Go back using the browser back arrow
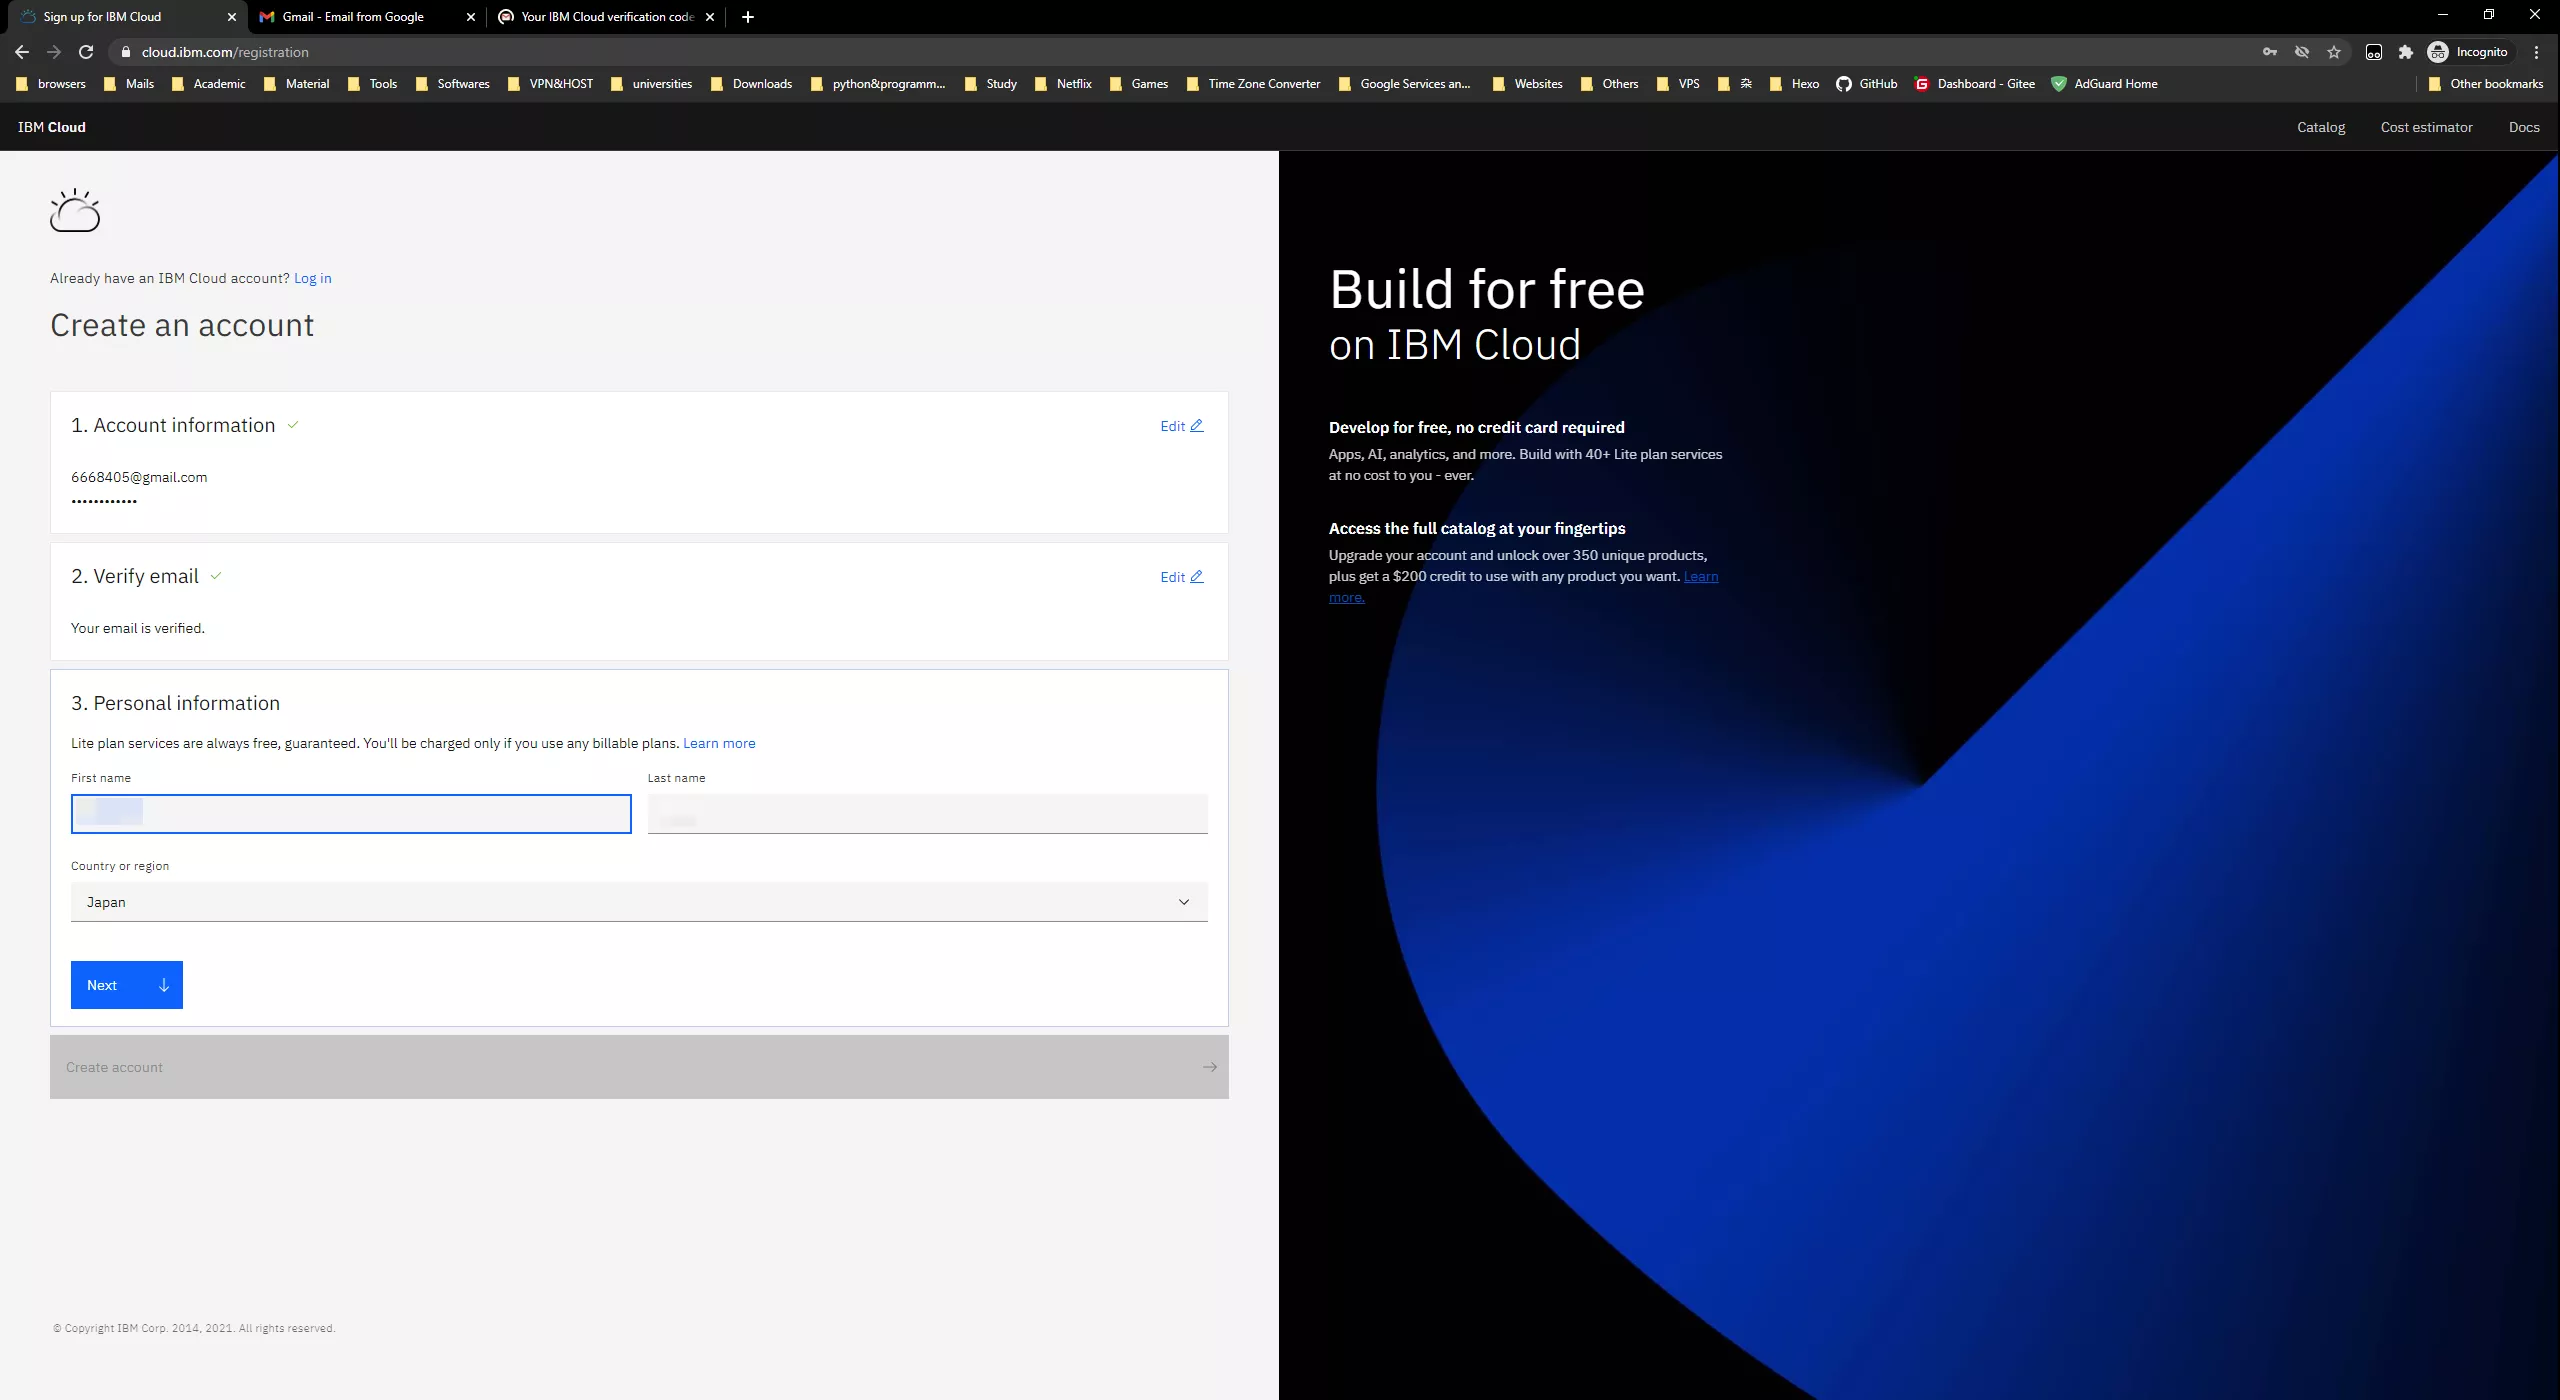 (x=22, y=52)
